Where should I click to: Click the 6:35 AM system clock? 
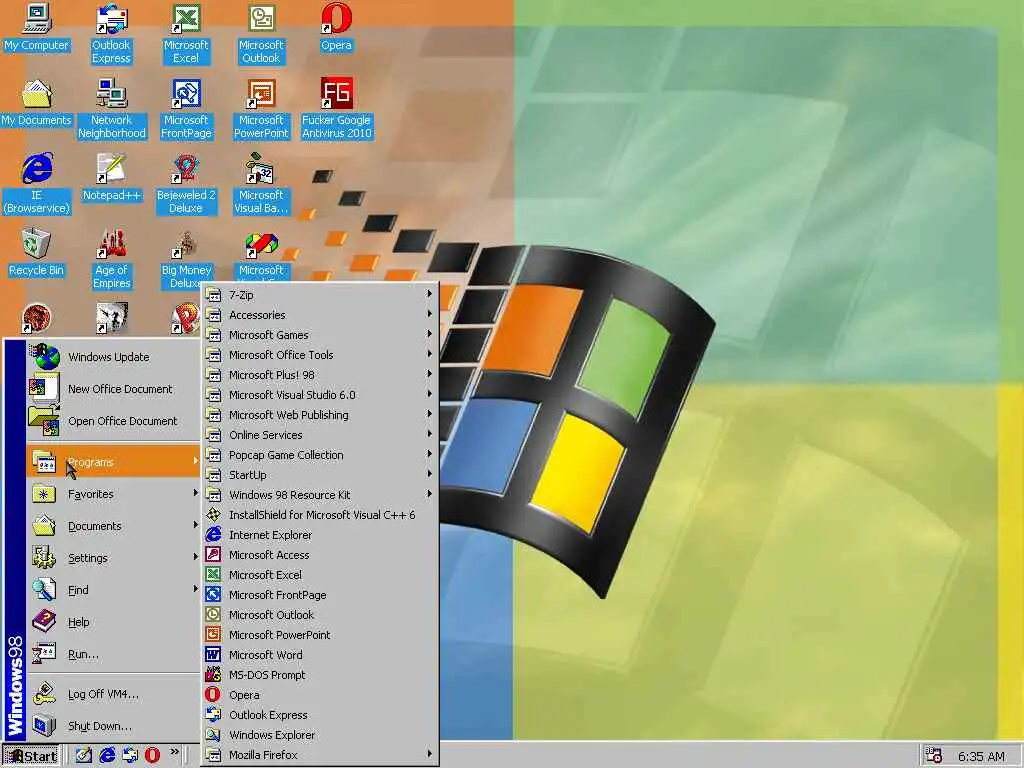[x=981, y=756]
